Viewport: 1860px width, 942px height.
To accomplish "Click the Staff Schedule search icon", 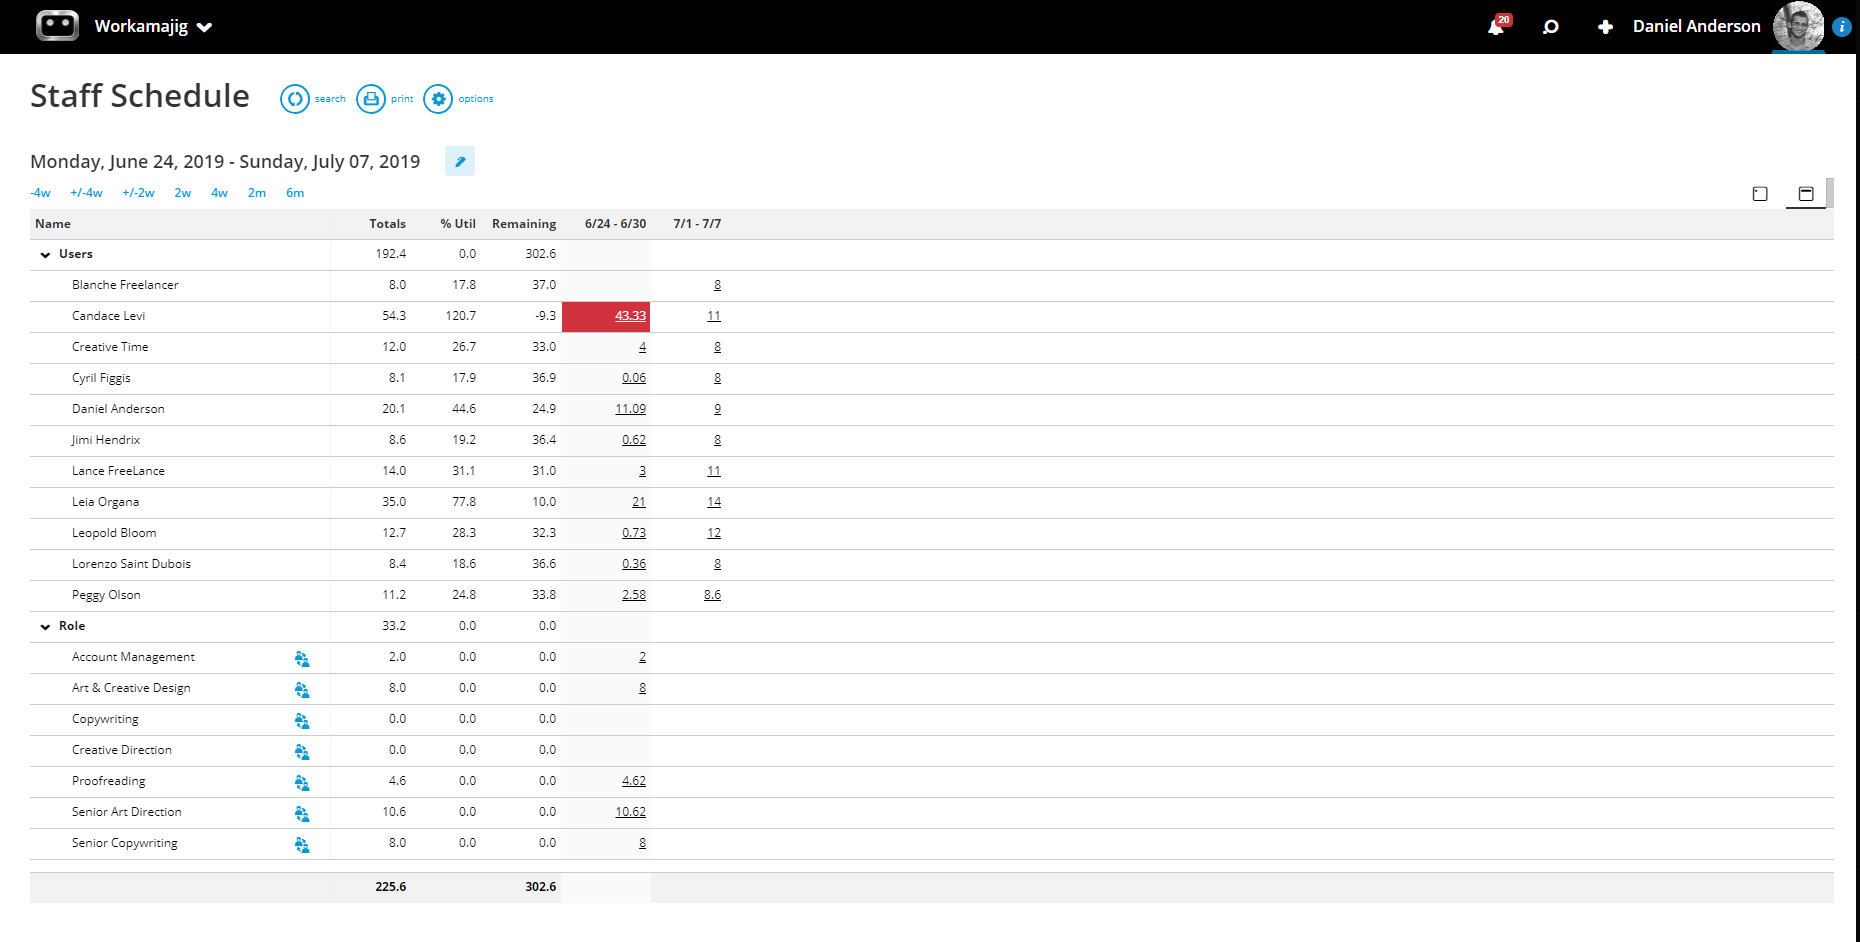I will (x=295, y=99).
